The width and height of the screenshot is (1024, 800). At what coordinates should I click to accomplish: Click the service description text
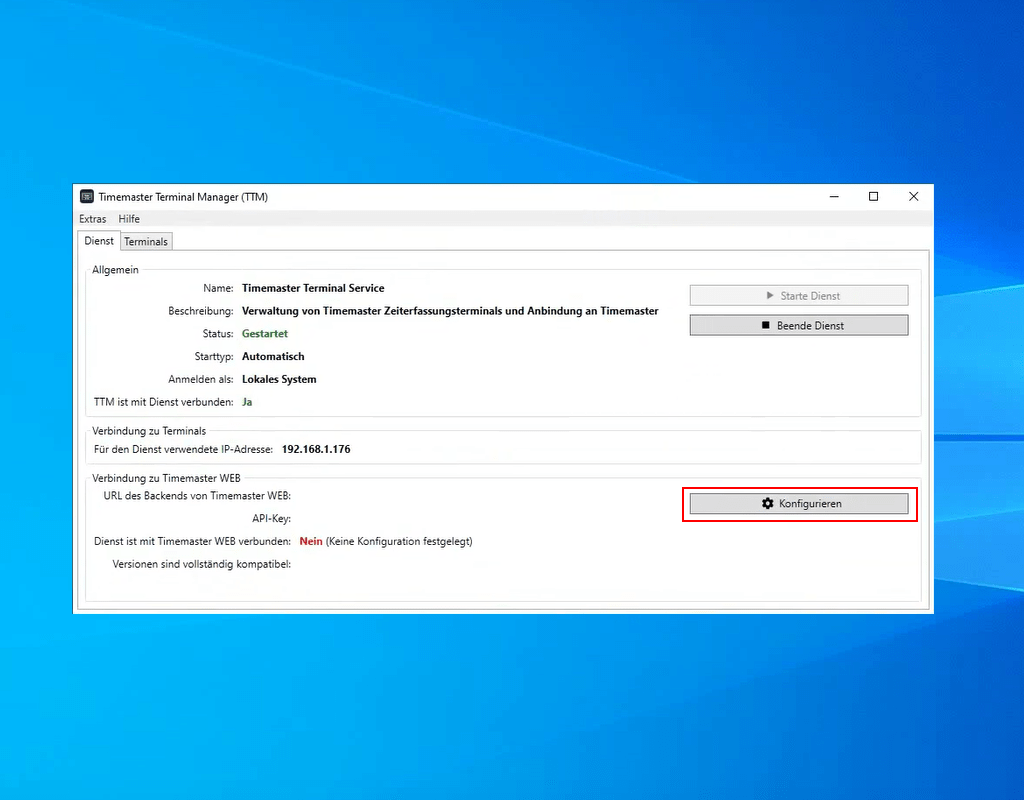point(450,311)
